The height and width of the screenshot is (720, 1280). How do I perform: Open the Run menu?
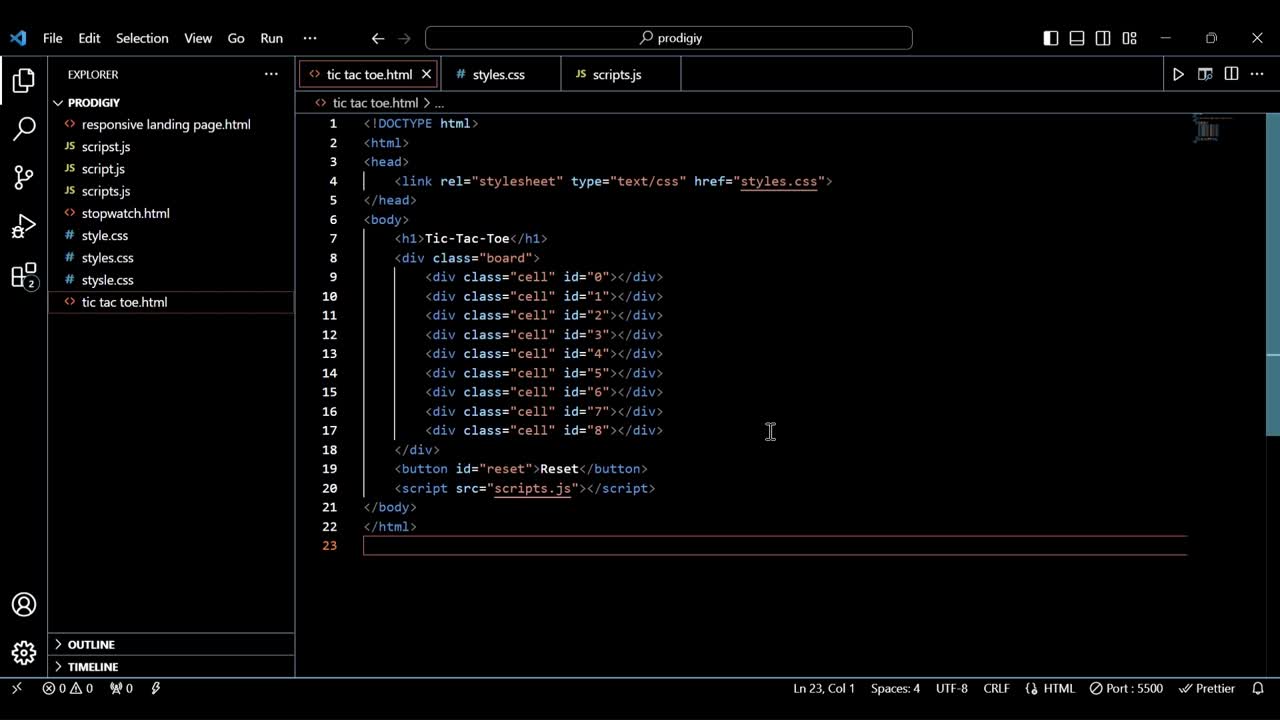tap(272, 38)
